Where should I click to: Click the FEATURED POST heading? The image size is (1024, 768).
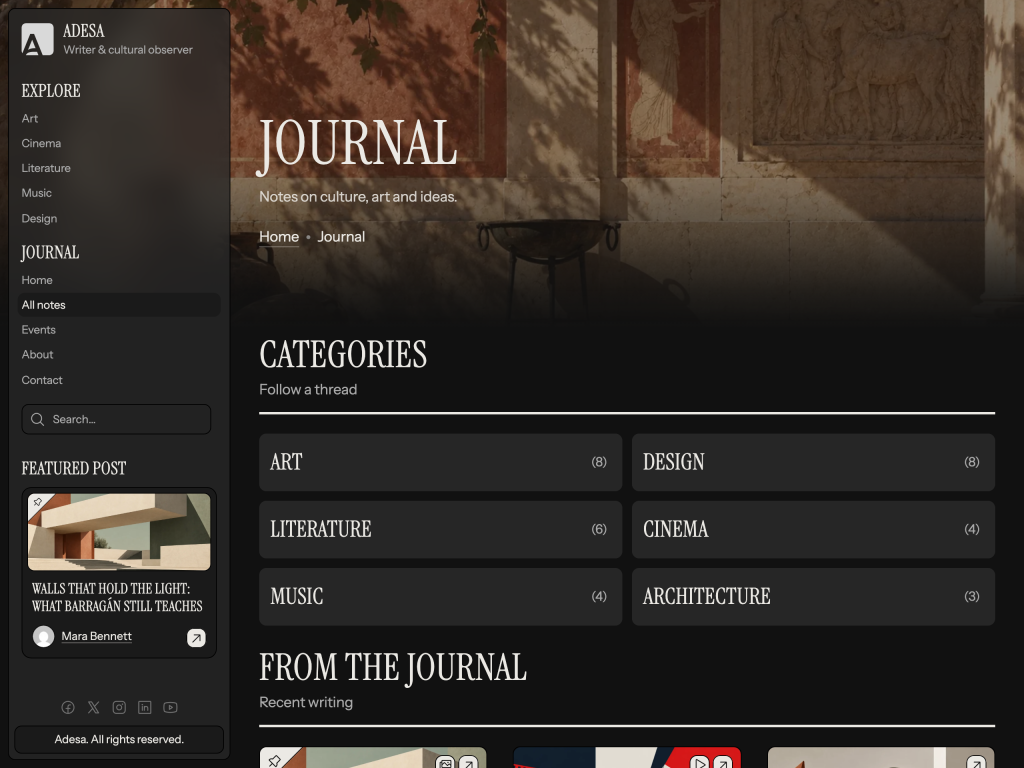coord(74,468)
